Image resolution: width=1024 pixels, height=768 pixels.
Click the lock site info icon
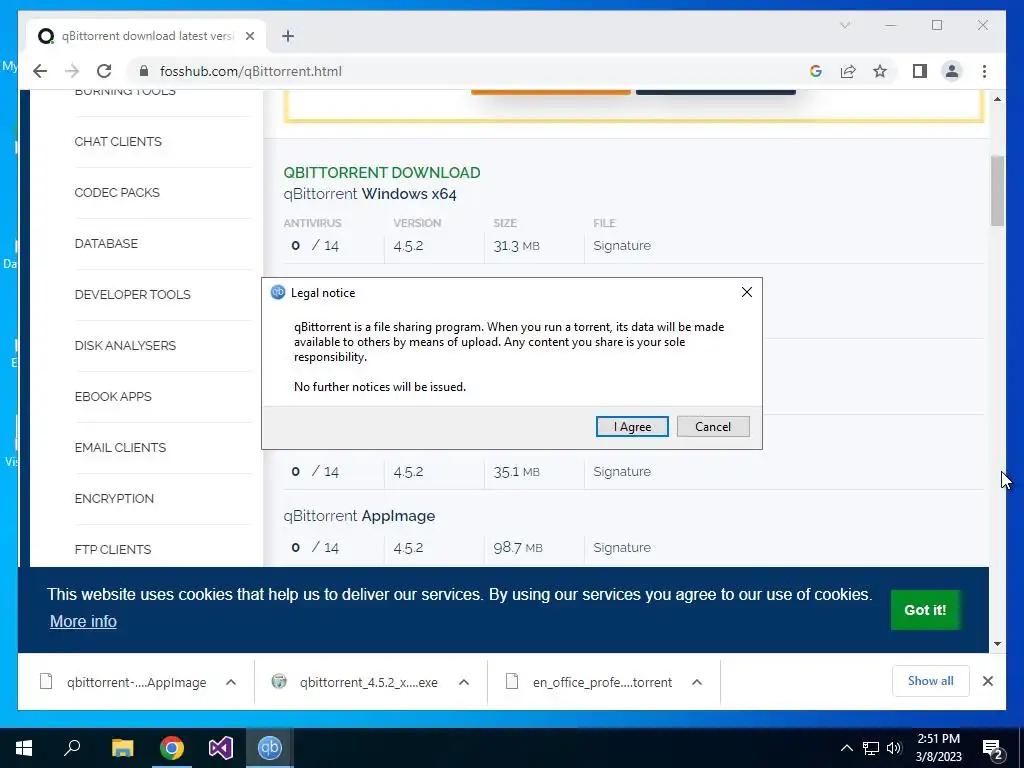pos(144,71)
